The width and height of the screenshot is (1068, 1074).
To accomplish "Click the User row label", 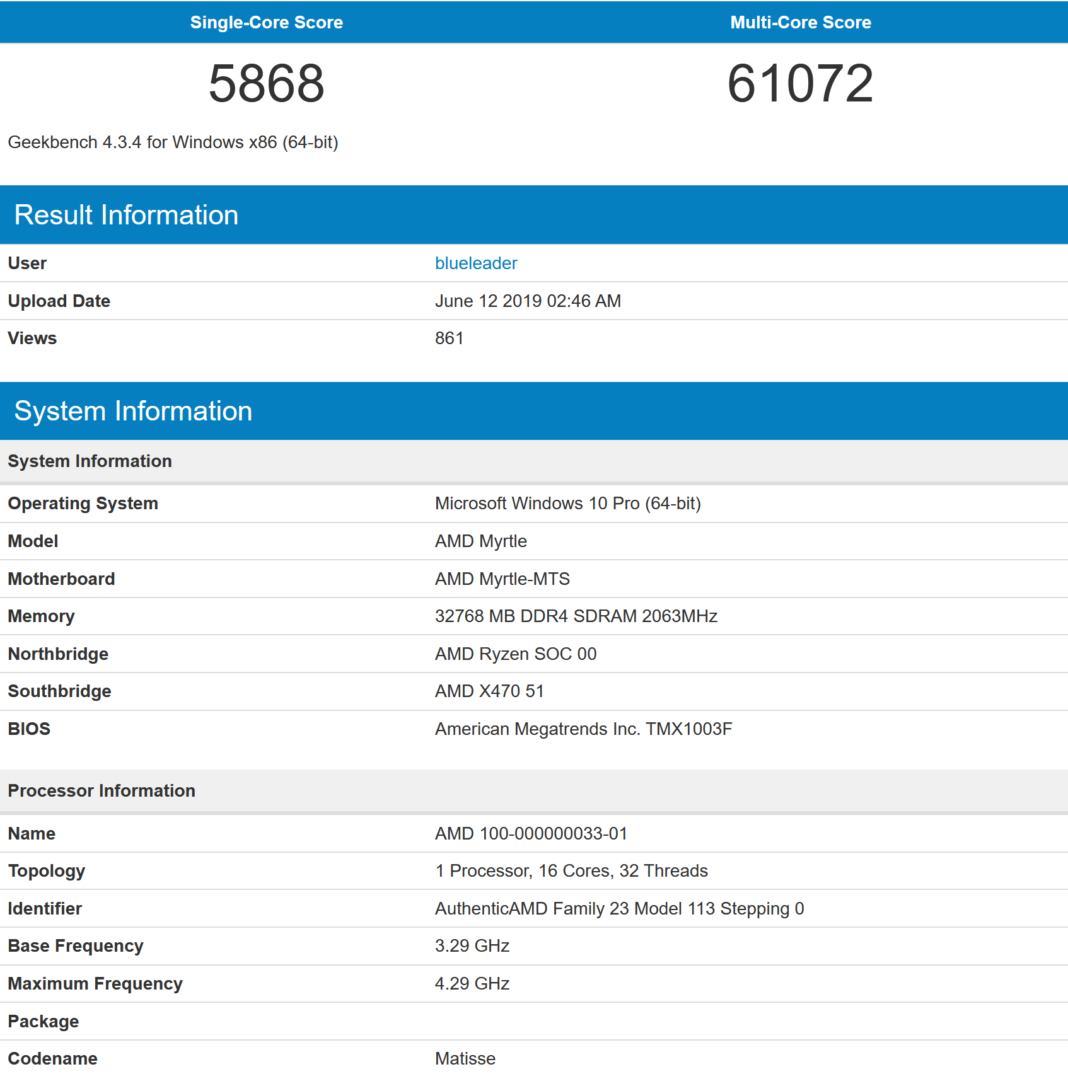I will pos(27,263).
